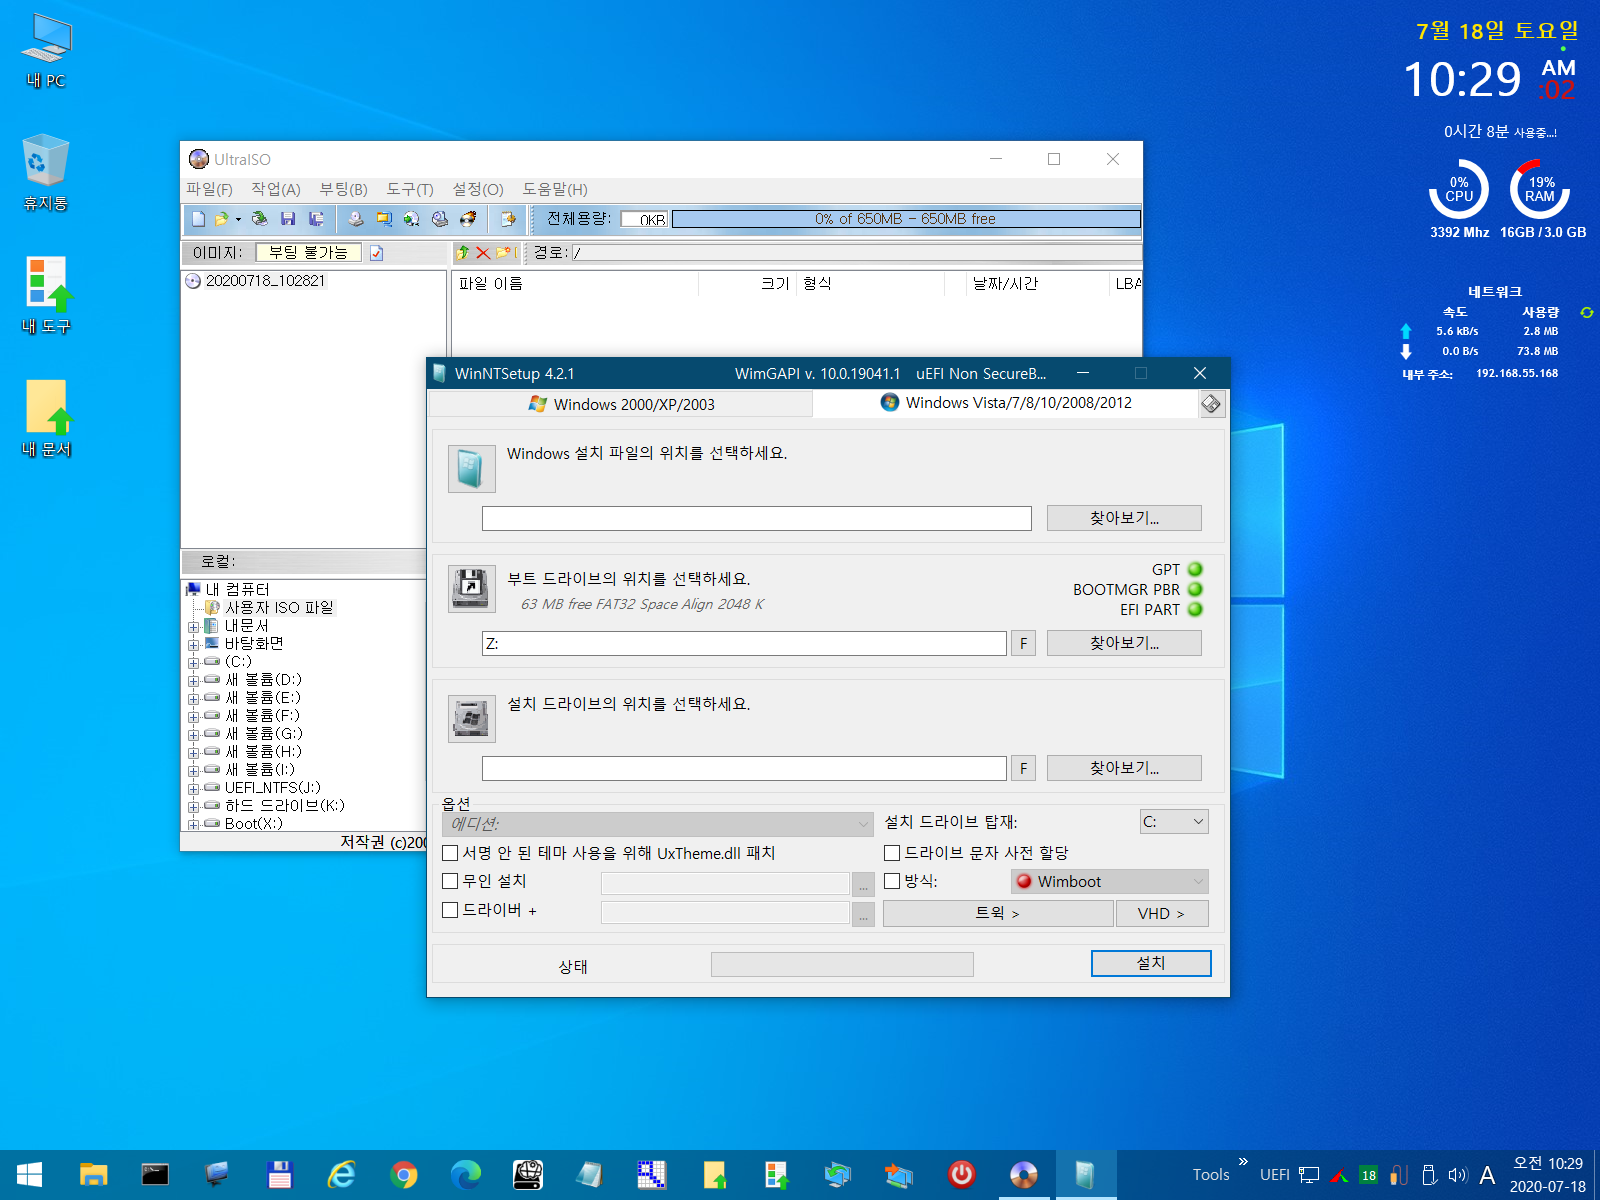The image size is (1600, 1200).
Task: Open command prompt from taskbar
Action: click(155, 1175)
